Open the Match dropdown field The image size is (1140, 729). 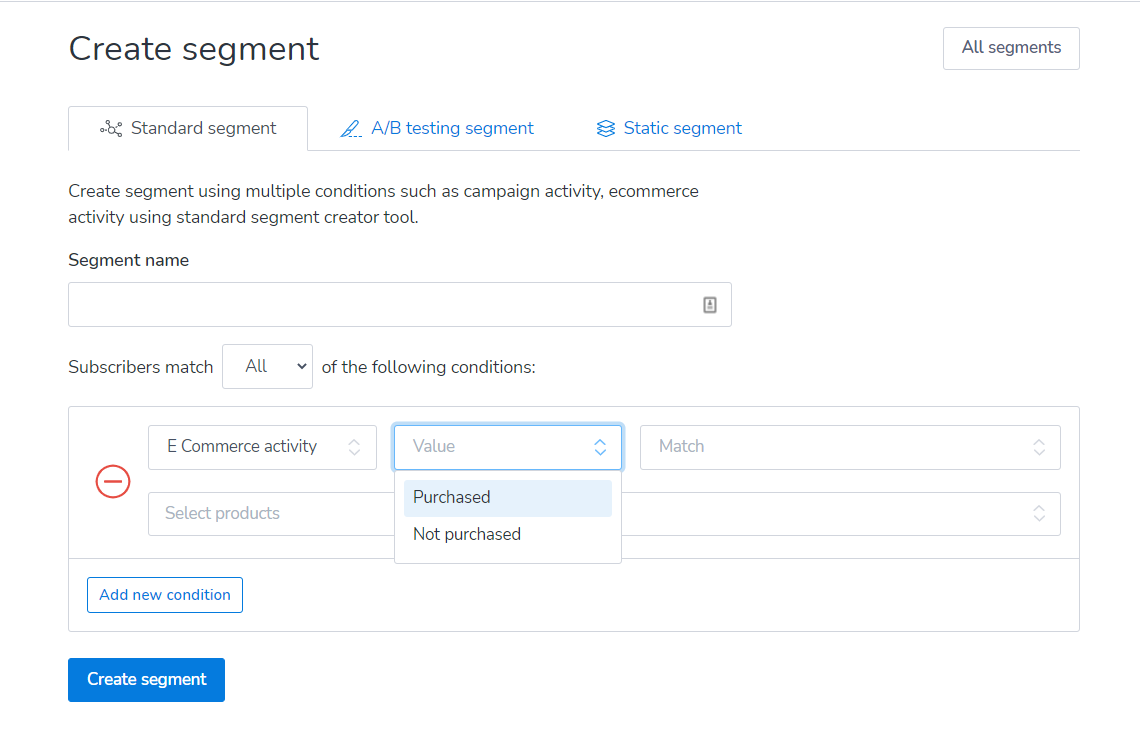(849, 447)
